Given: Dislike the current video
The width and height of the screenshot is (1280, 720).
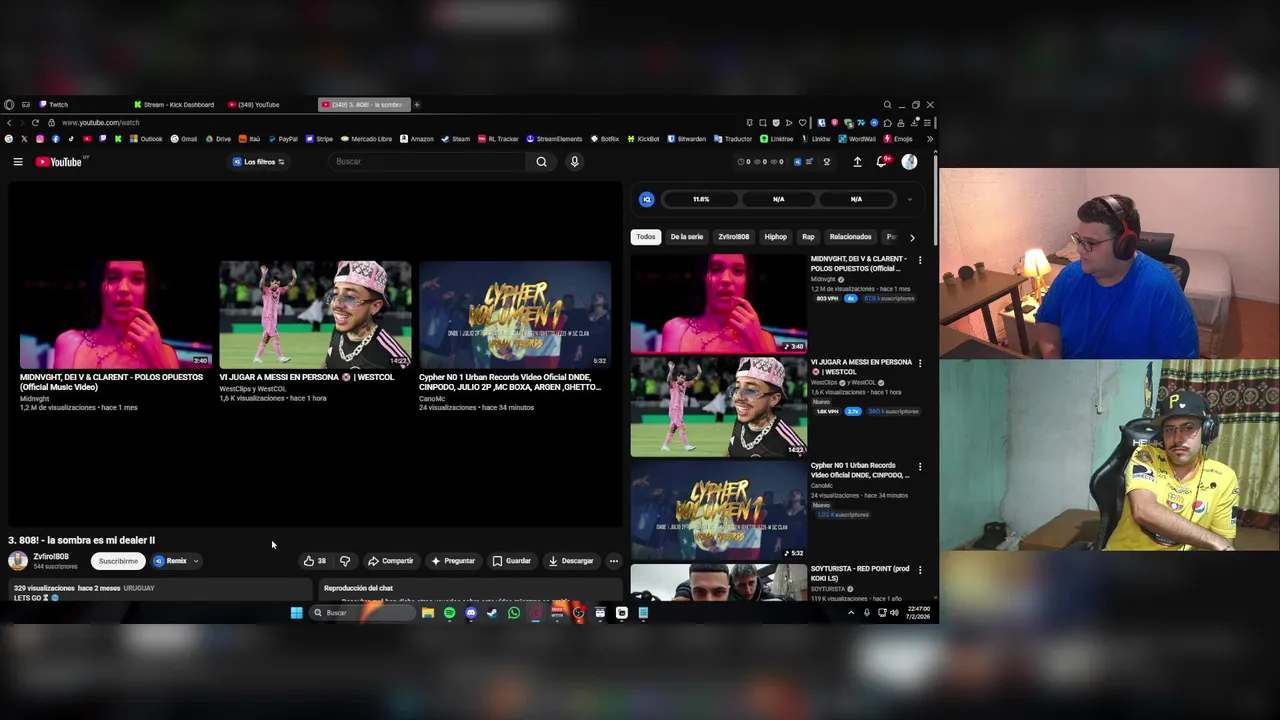Looking at the screenshot, I should tap(345, 561).
